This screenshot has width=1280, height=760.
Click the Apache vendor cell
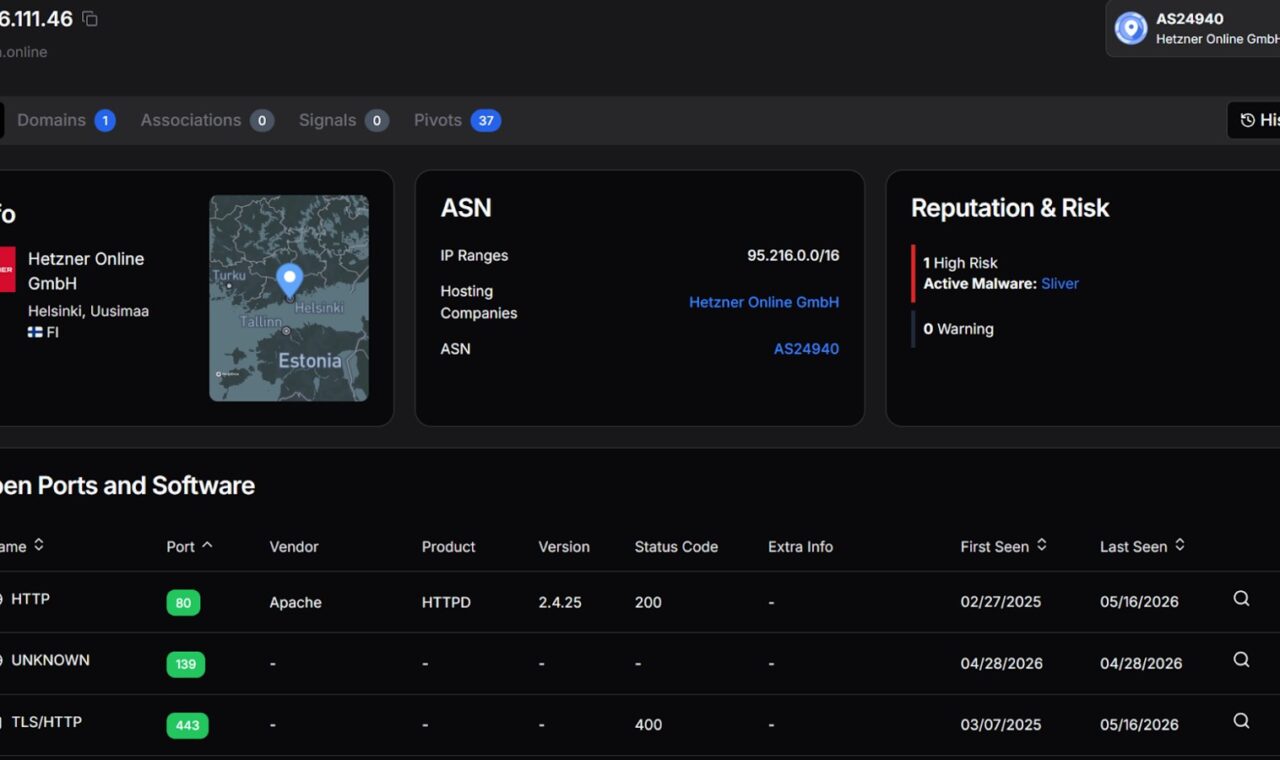point(295,602)
